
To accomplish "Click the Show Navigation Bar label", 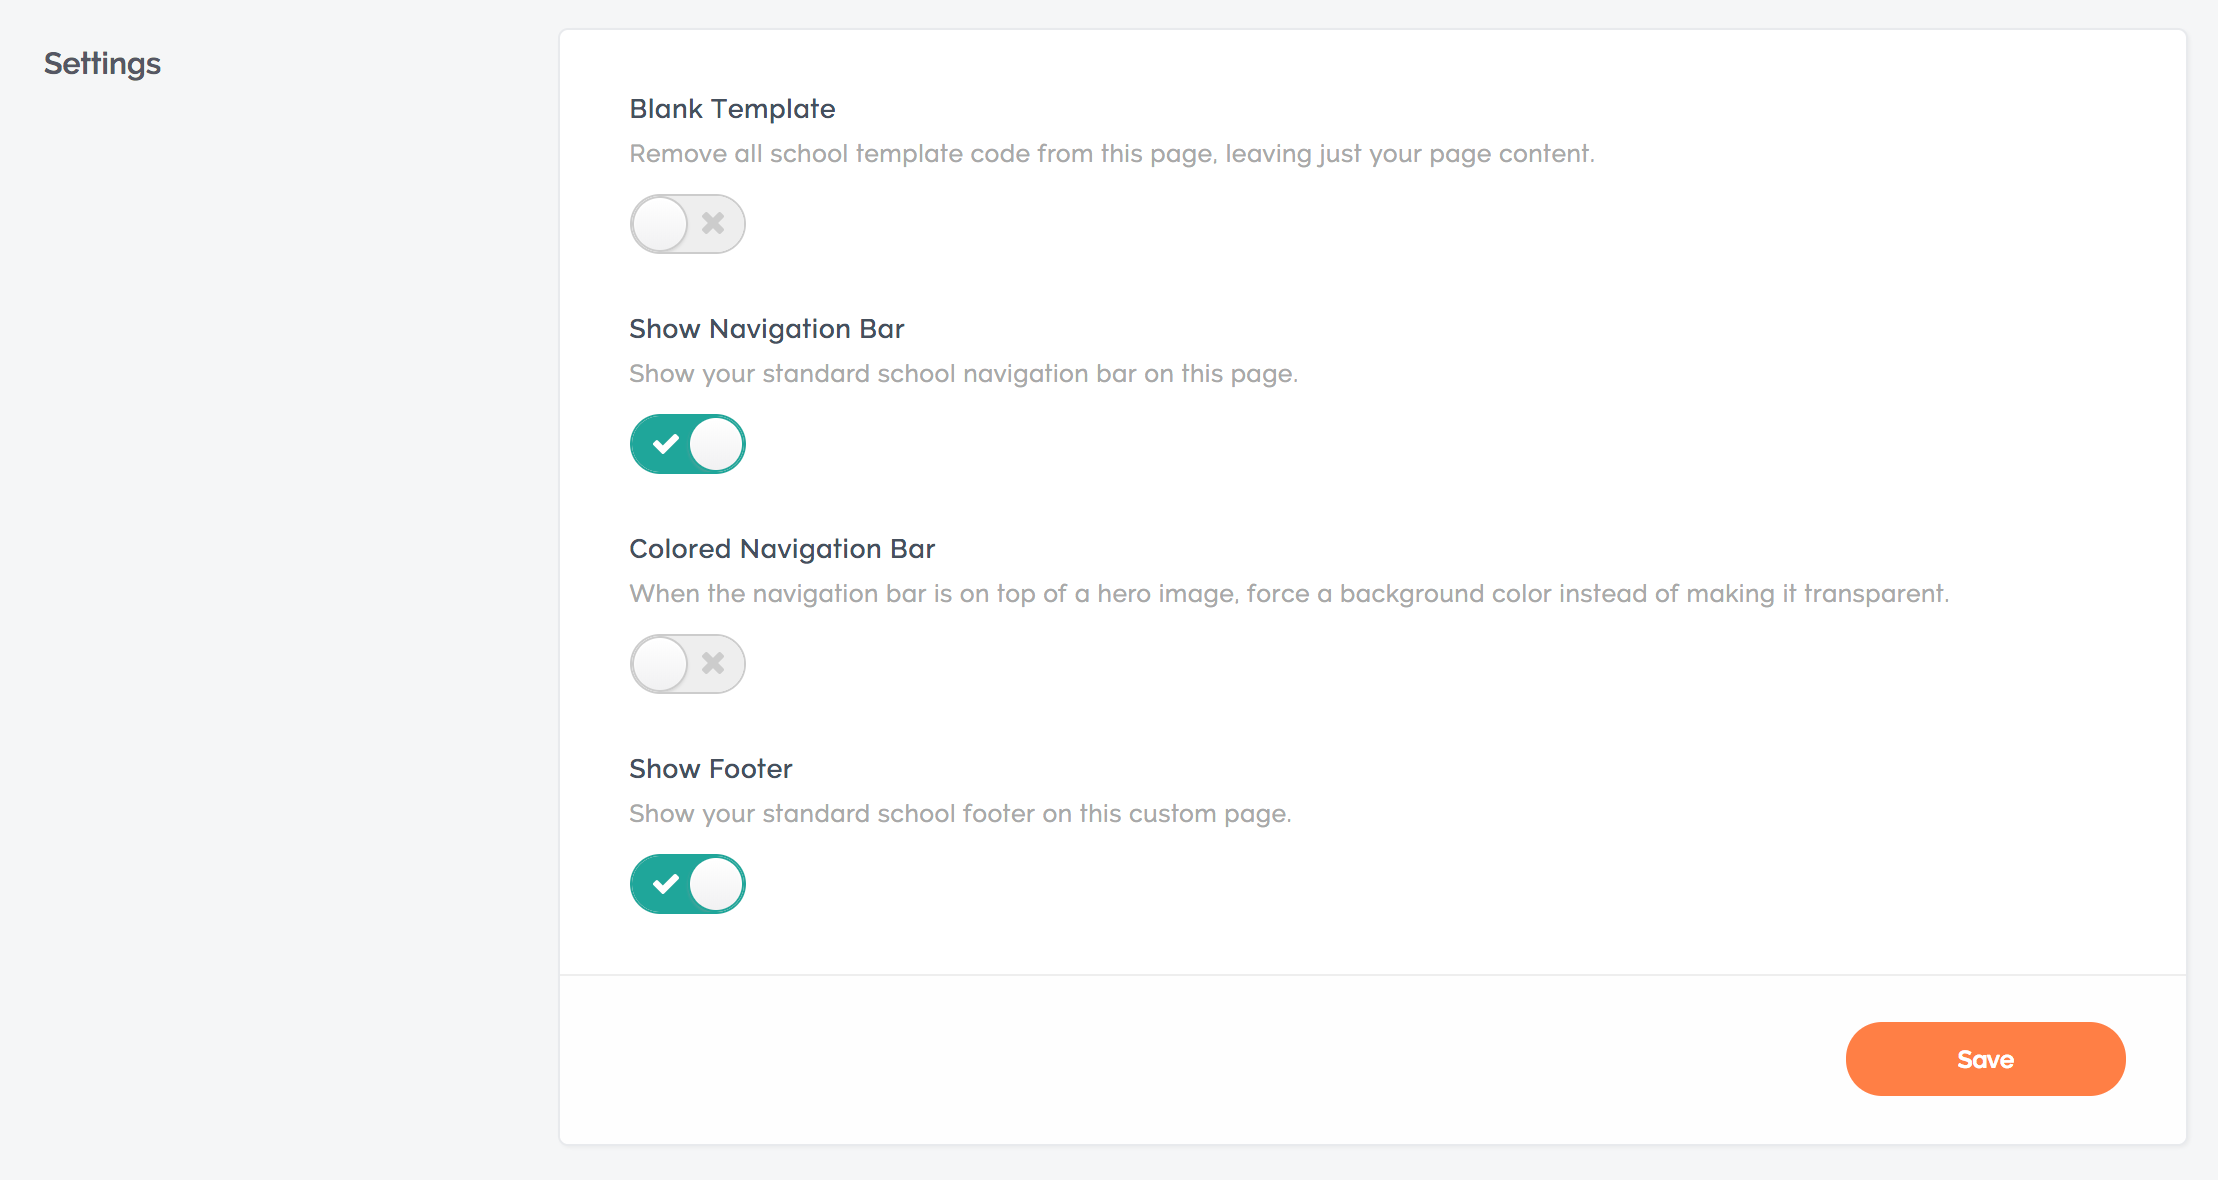I will pos(766,329).
